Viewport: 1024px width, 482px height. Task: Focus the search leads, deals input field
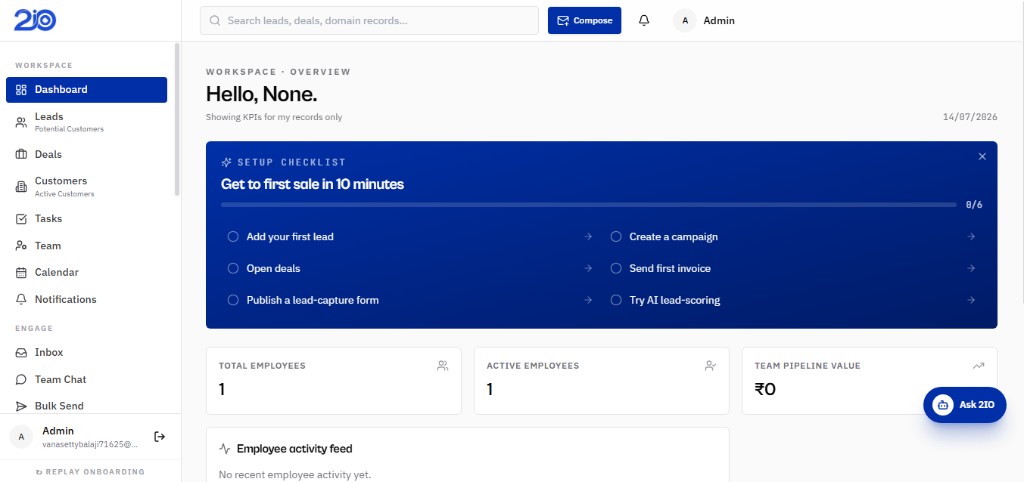coord(369,20)
